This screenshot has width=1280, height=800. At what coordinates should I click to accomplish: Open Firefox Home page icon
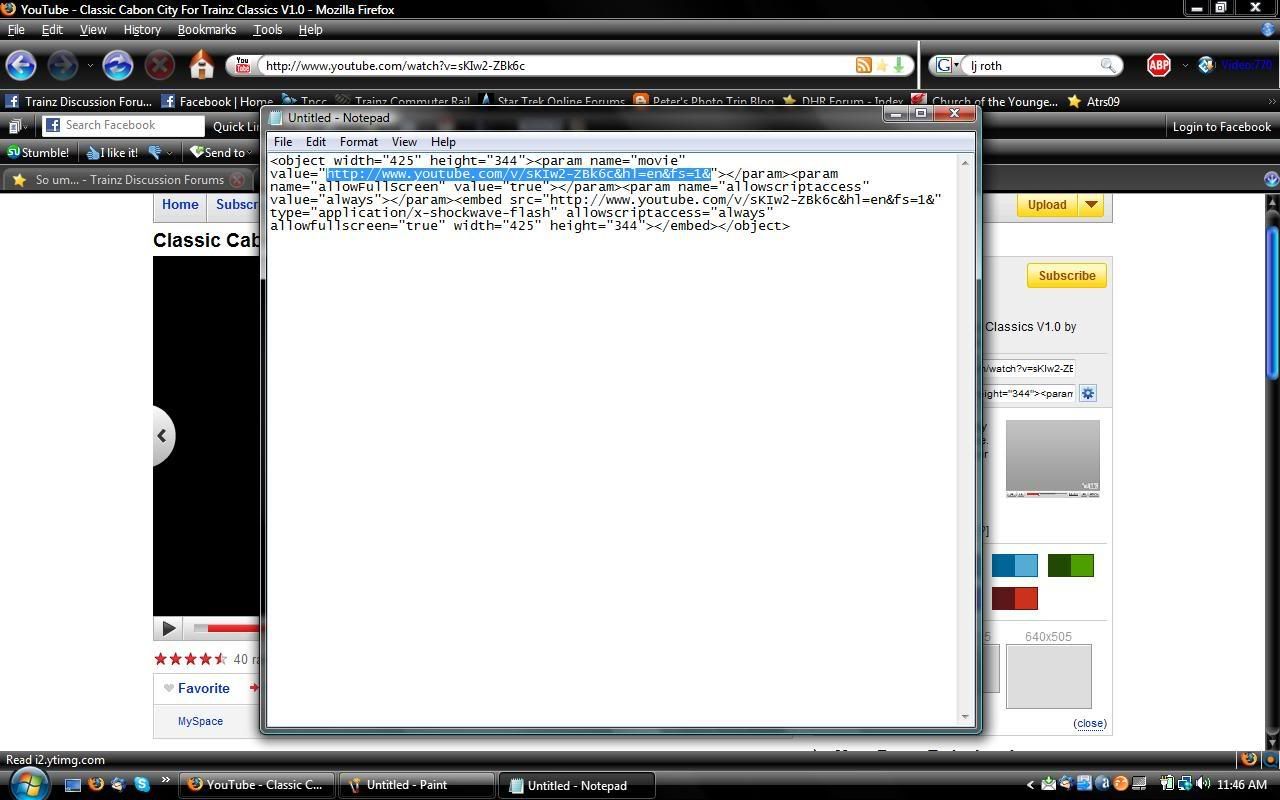(x=202, y=66)
